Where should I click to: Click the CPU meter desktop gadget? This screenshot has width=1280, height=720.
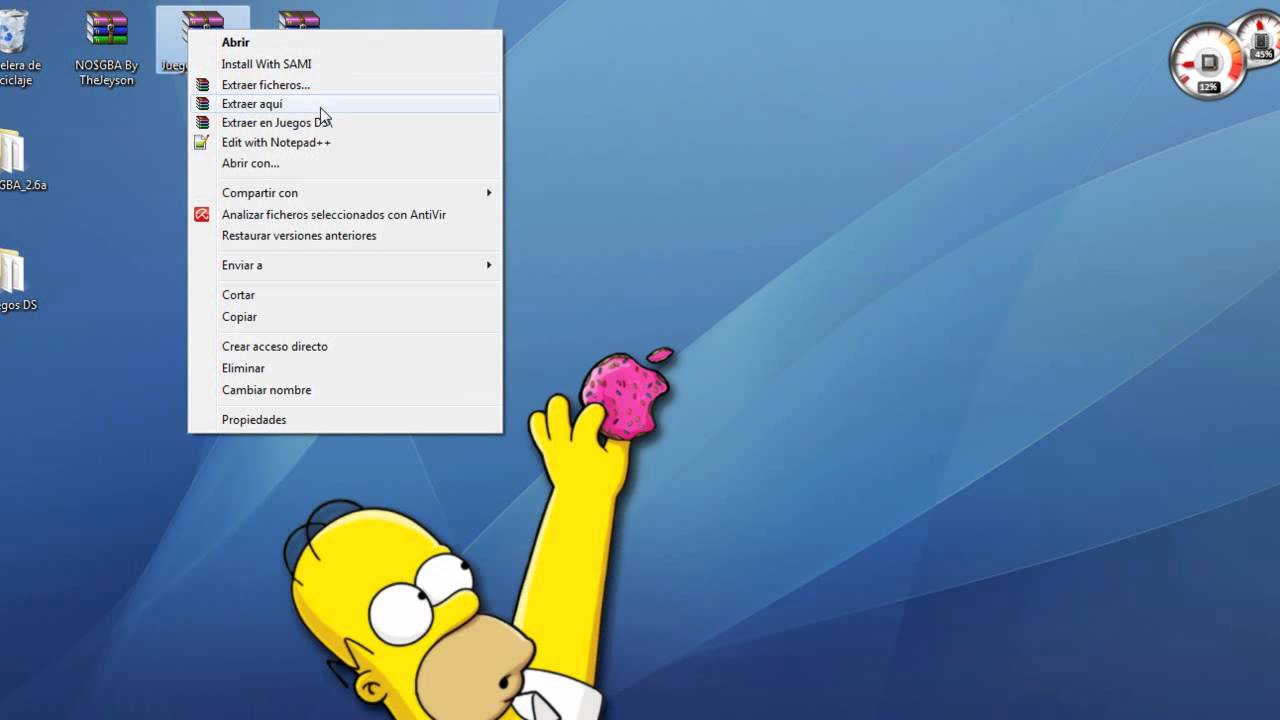tap(1209, 62)
